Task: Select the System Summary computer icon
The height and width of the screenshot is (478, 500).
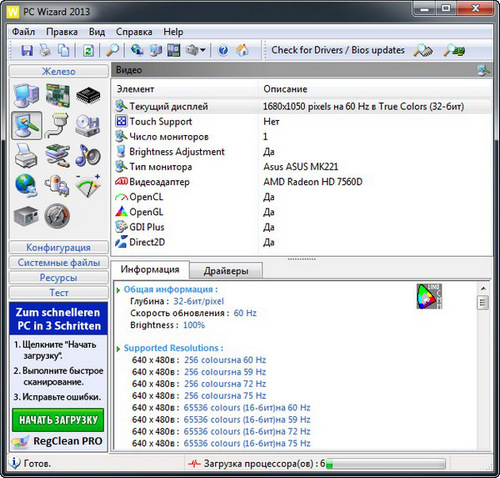Action: pyautogui.click(x=26, y=95)
